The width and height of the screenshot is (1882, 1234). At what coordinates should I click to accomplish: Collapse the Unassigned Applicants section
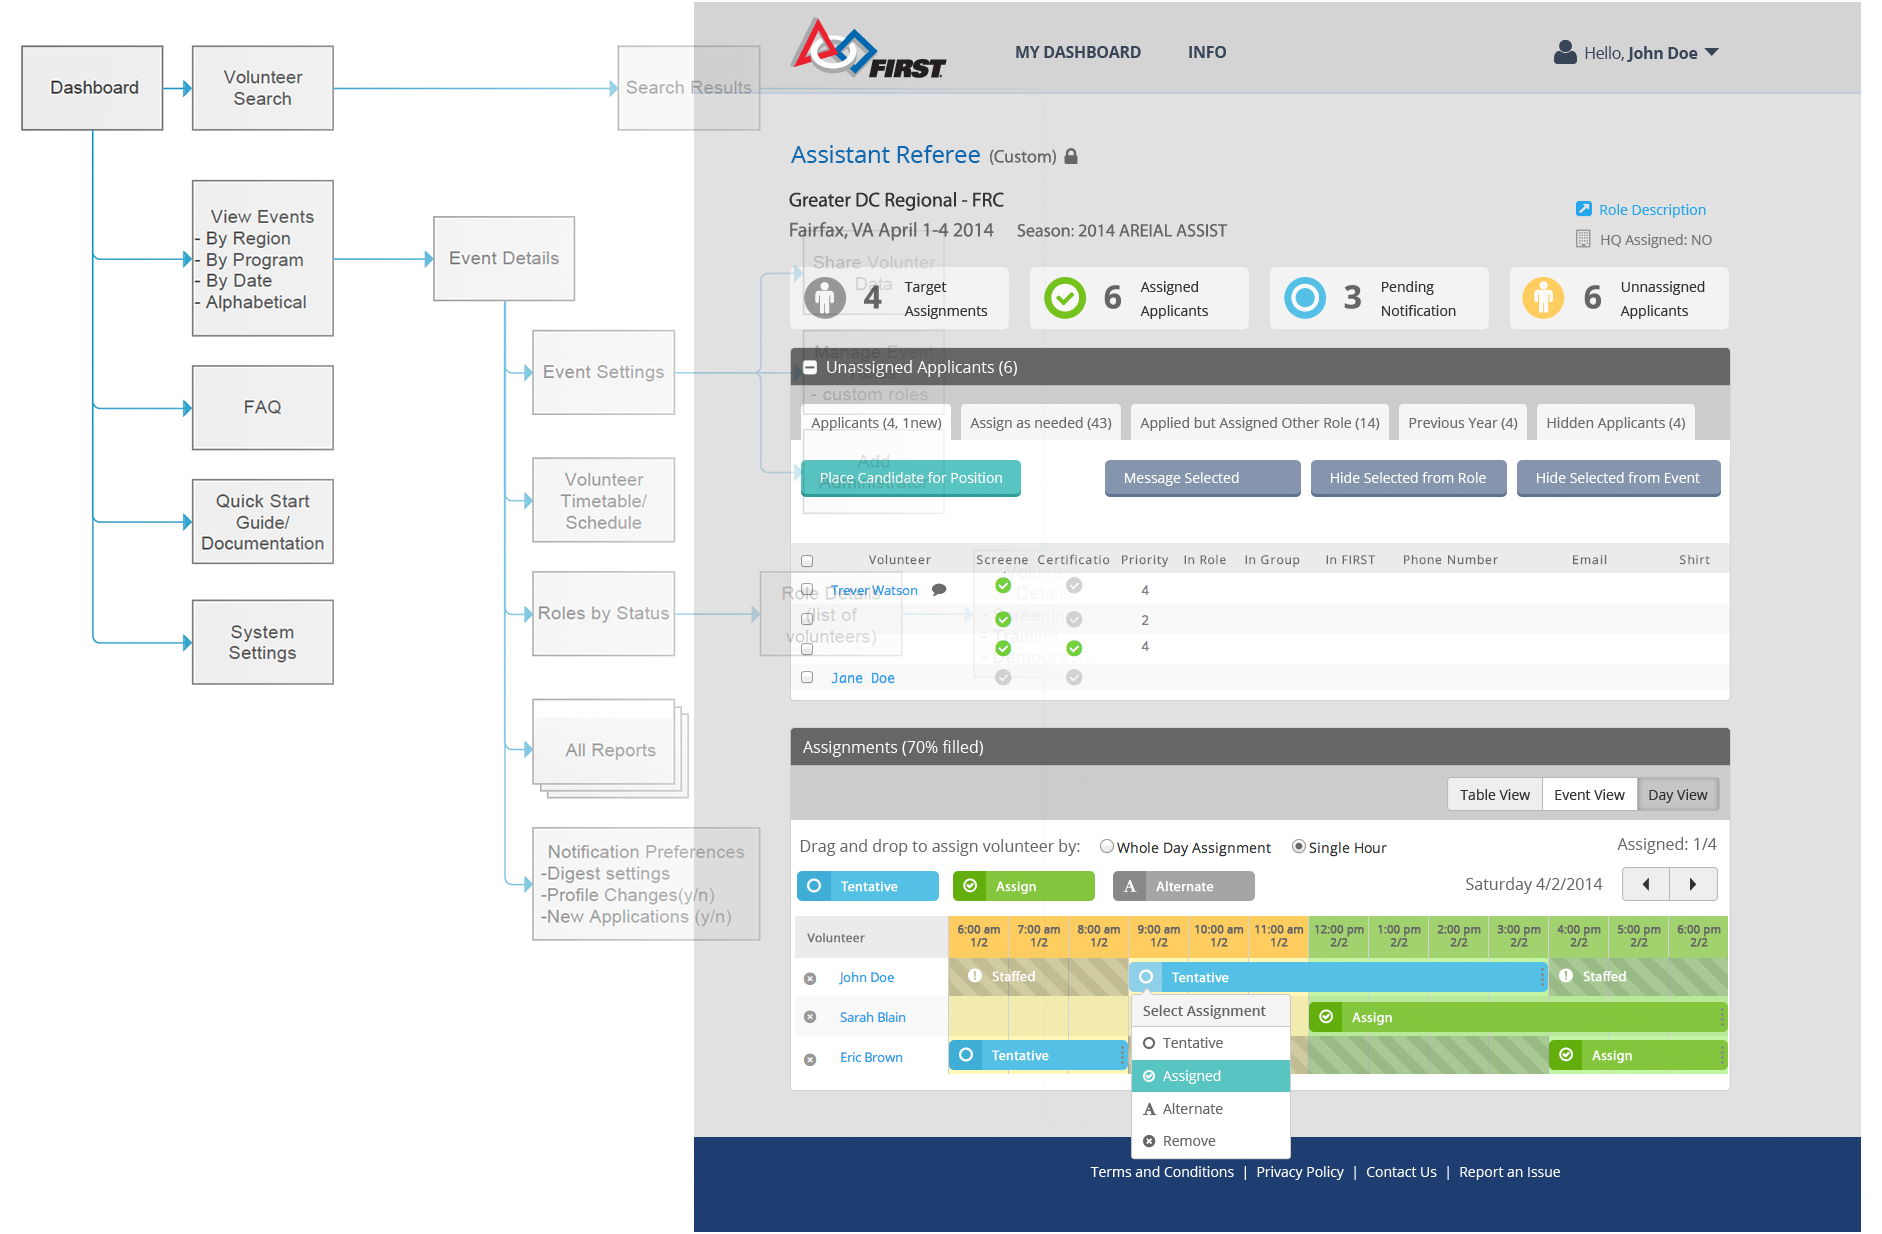coord(810,368)
